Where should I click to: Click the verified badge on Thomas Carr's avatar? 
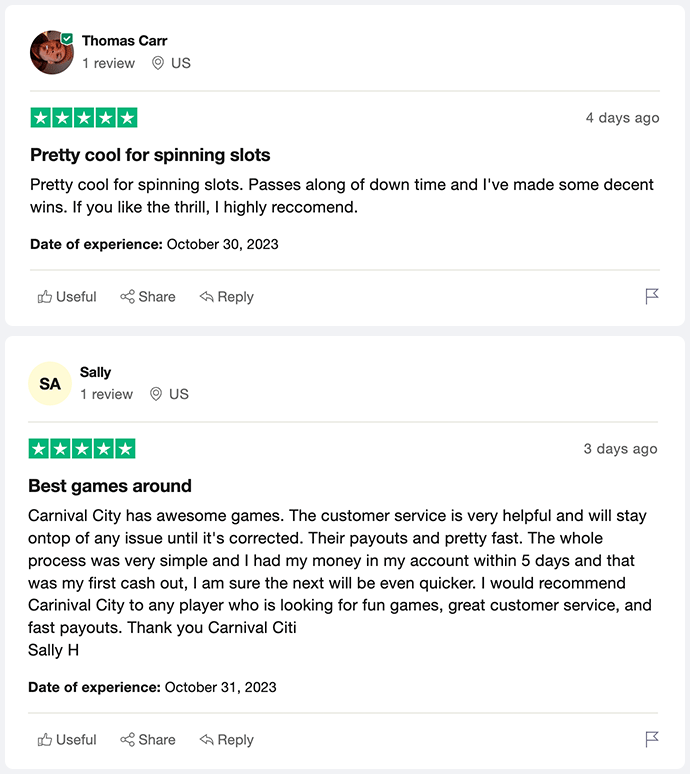[67, 38]
